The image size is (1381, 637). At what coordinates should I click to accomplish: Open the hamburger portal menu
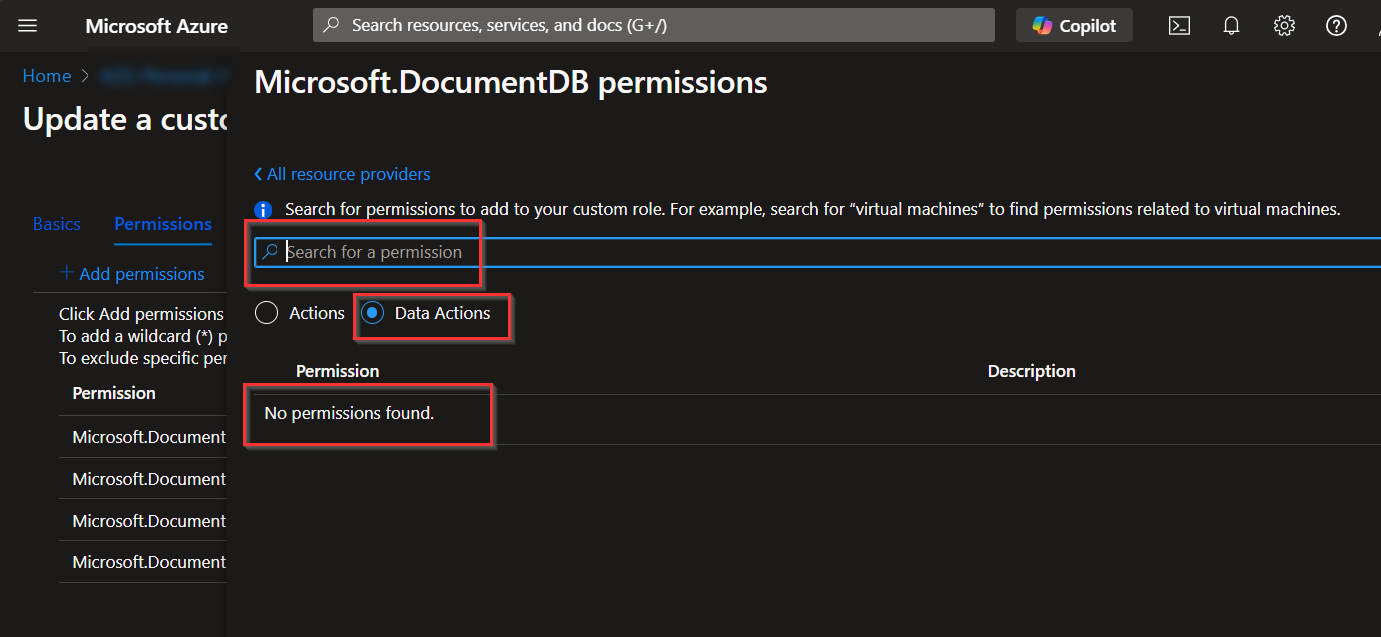27,26
